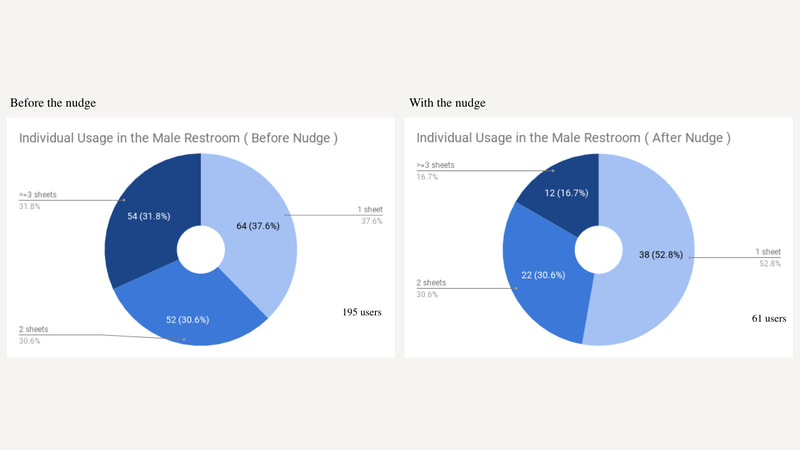
Task: Click the '1 sheet 37.6%' label
Action: point(370,215)
